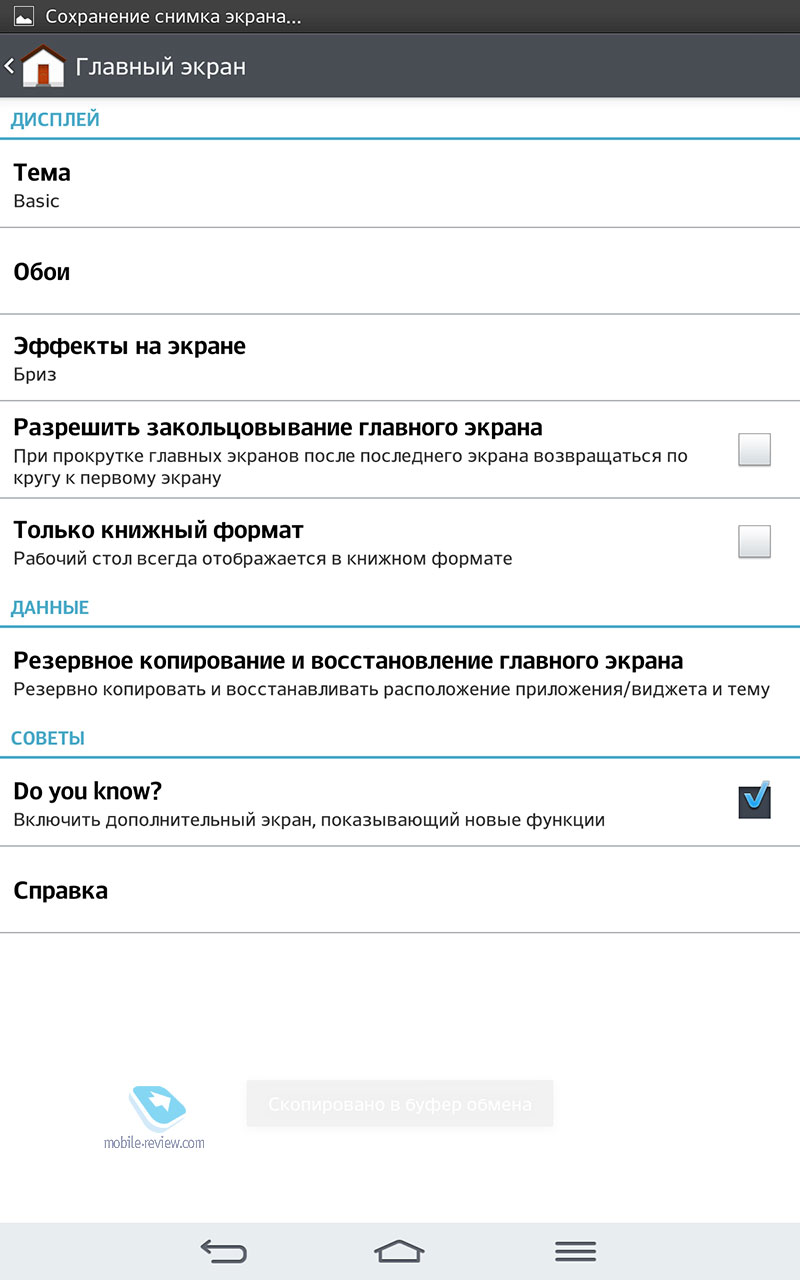
Task: Open the Menu navigation button
Action: 575,1250
